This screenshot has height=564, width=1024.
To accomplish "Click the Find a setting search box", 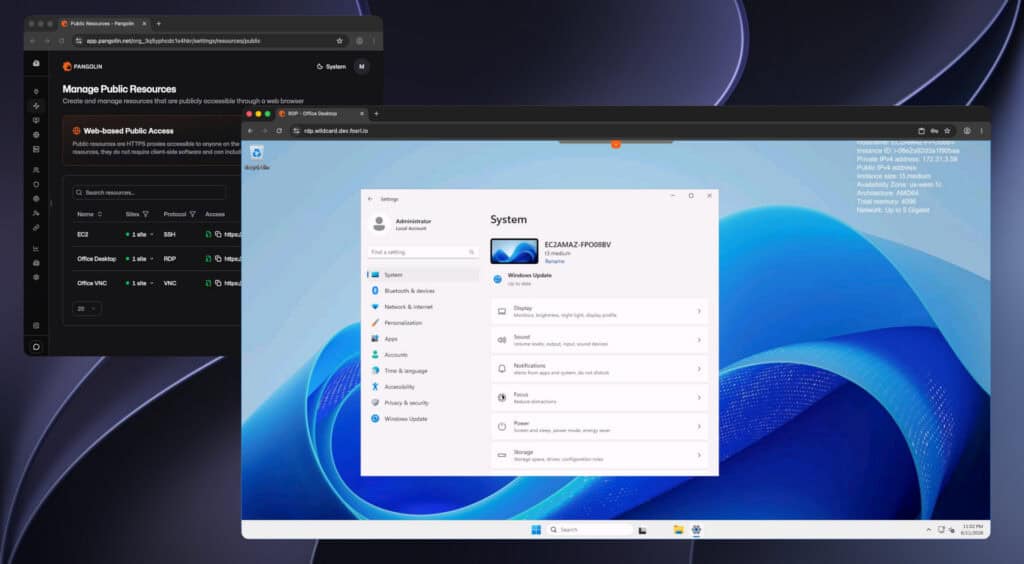I will click(x=423, y=252).
